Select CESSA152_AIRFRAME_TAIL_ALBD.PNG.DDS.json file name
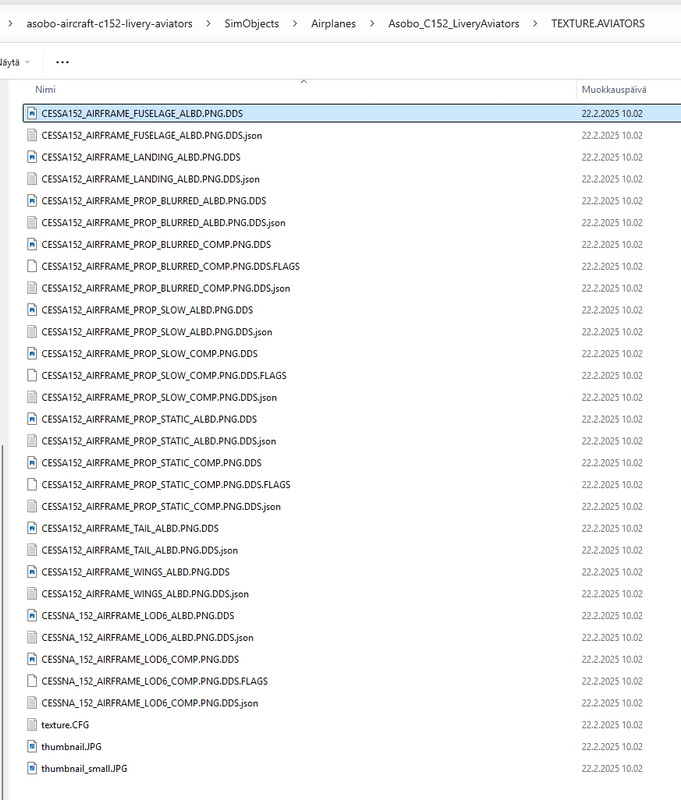Screen dimensions: 681x800 point(140,550)
